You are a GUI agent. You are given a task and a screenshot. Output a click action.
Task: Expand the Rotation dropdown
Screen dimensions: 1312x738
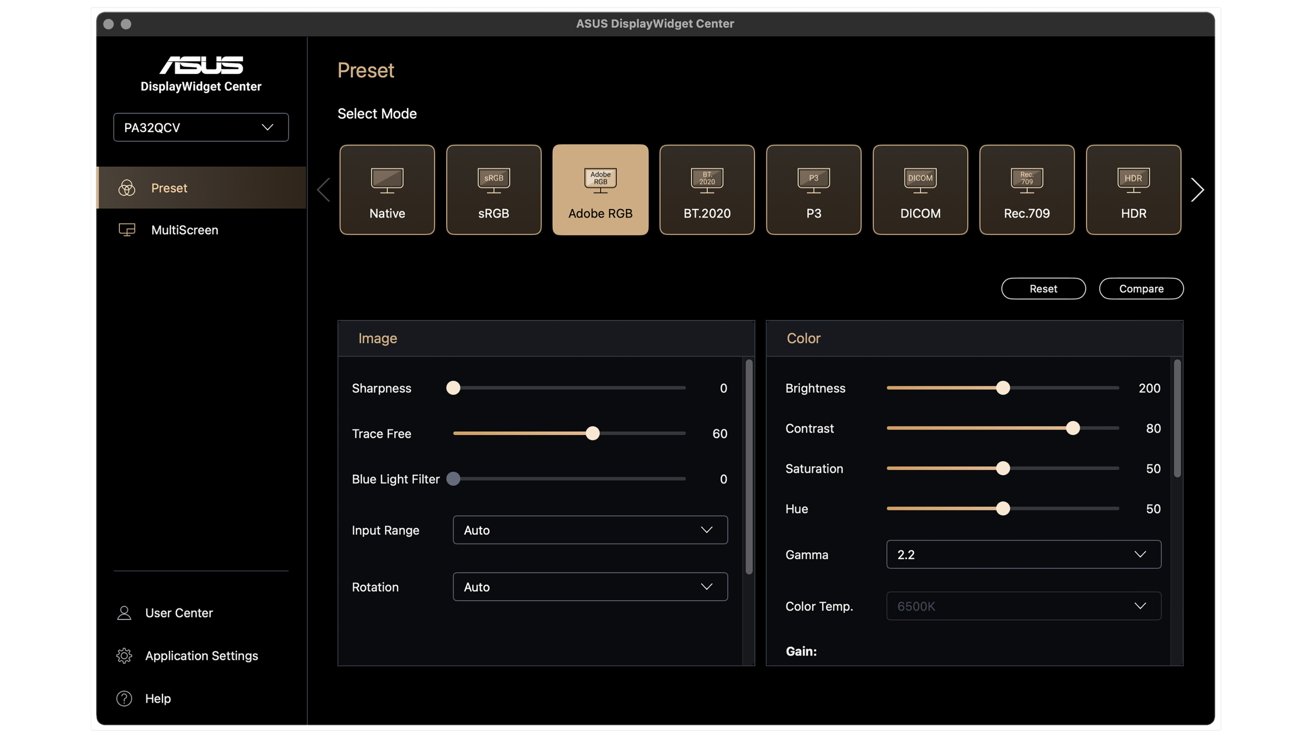[x=590, y=587]
